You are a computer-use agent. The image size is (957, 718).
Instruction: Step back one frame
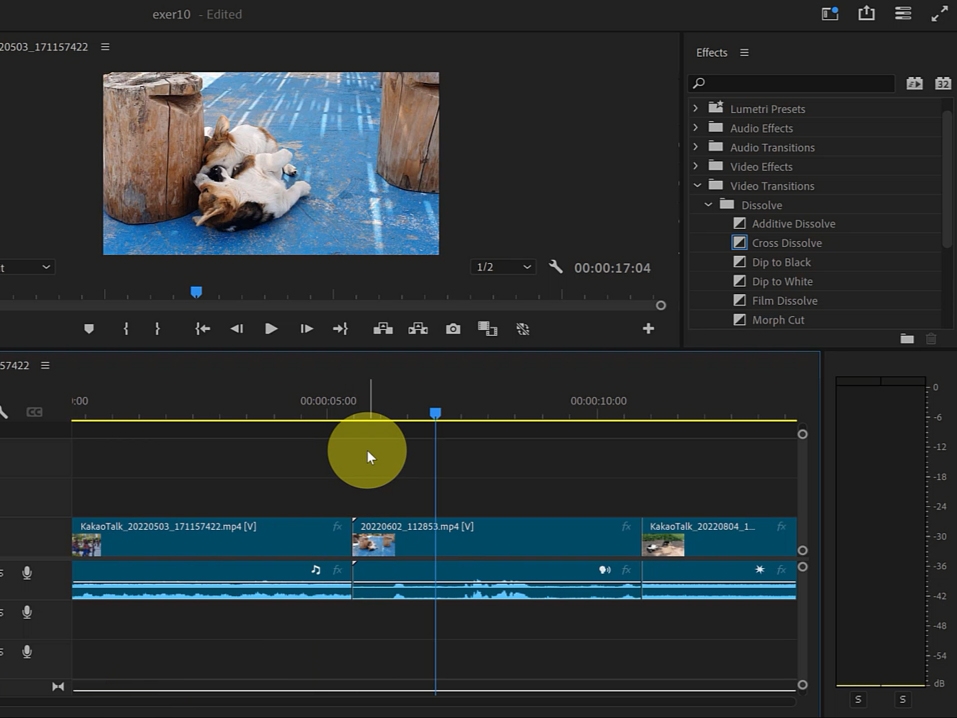pos(237,329)
